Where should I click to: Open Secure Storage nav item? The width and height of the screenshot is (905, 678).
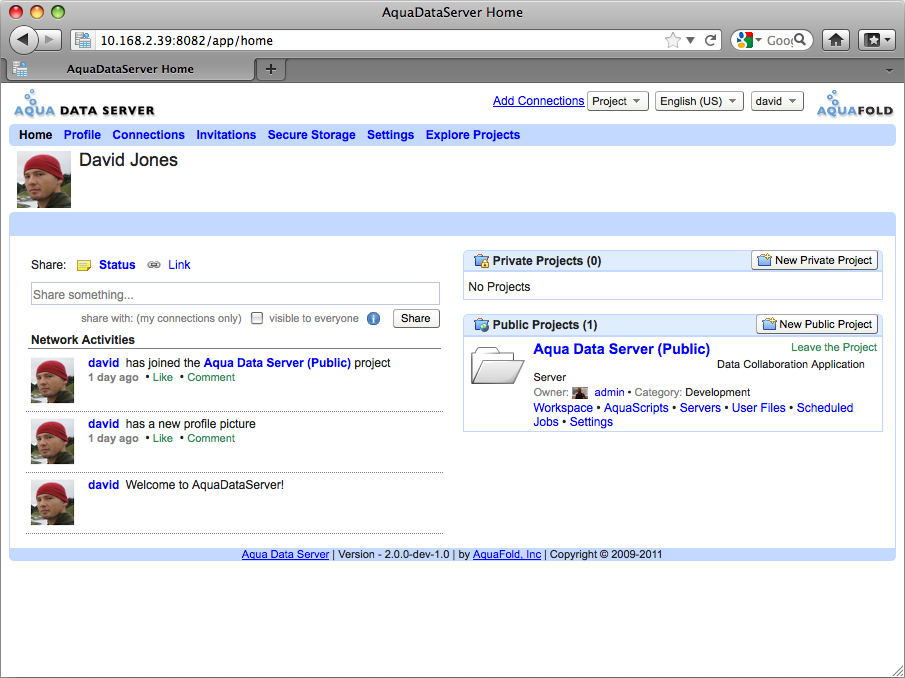click(x=311, y=134)
